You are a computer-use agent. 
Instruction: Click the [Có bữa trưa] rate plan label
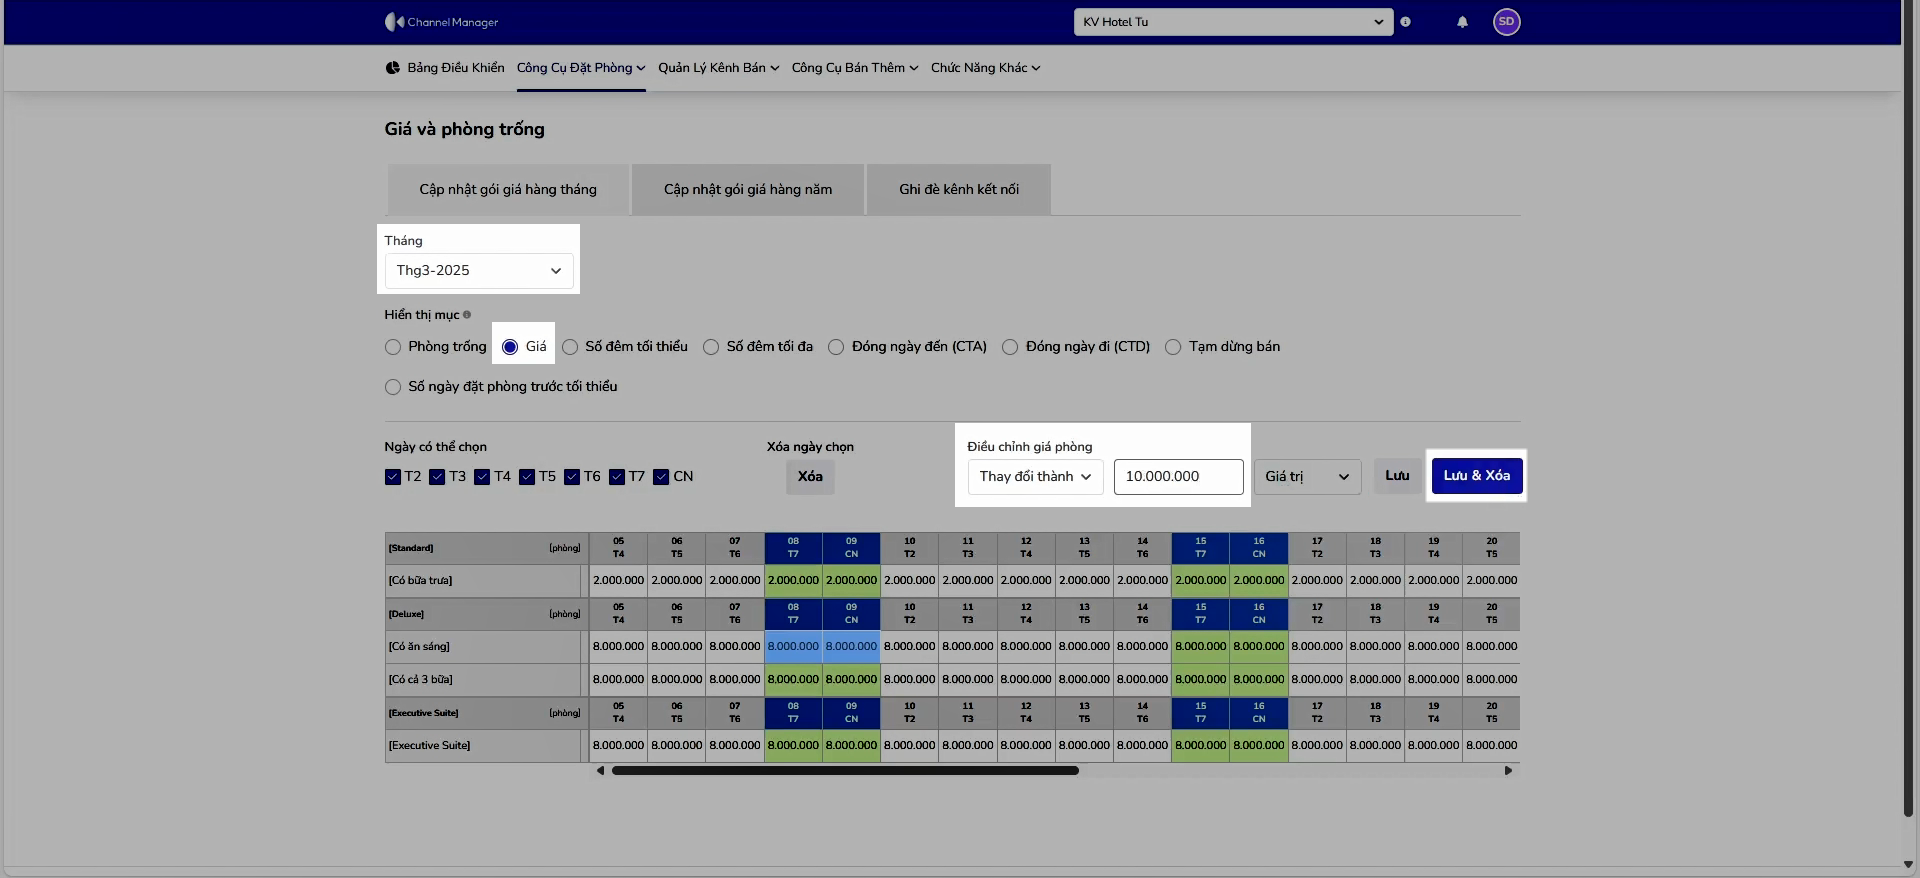pyautogui.click(x=420, y=581)
